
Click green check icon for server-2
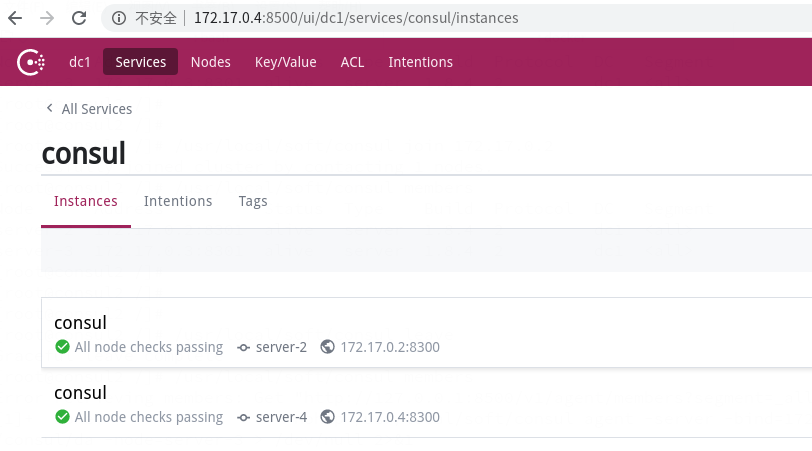62,346
